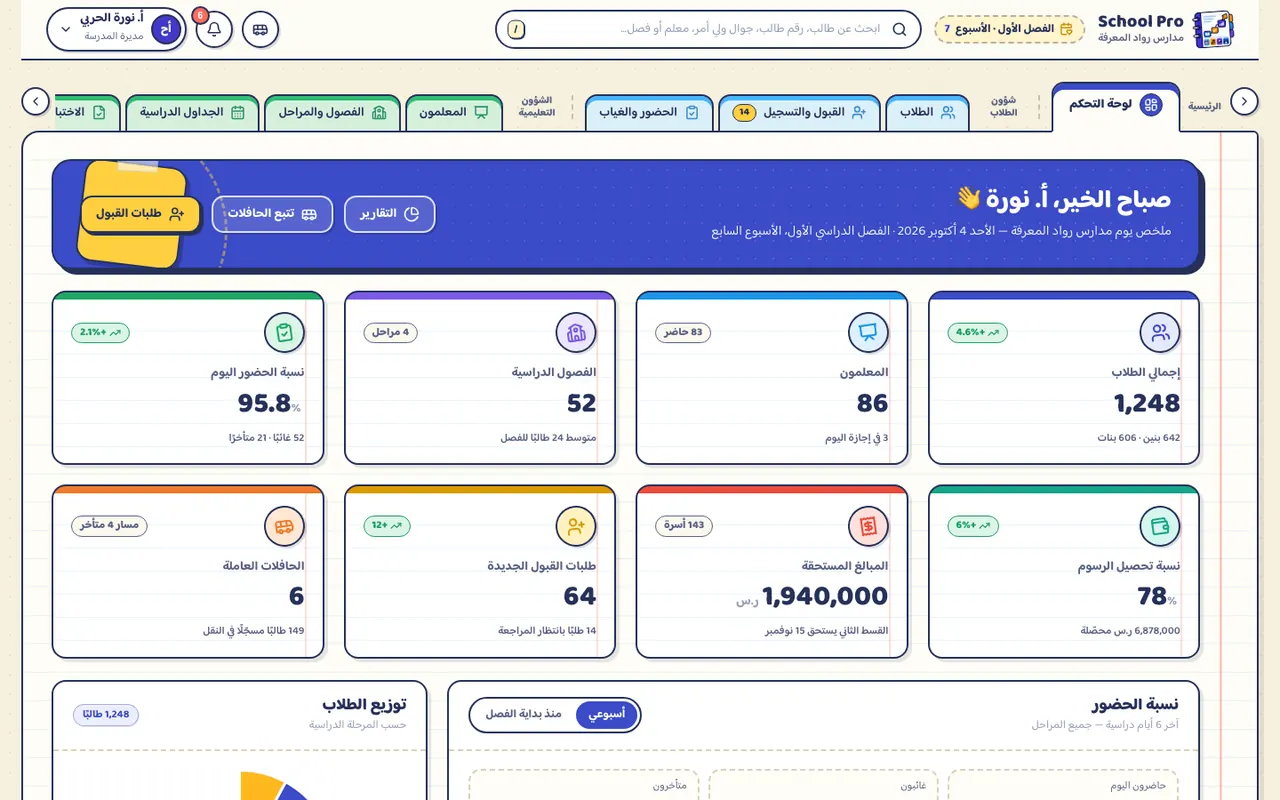The image size is (1280, 800).
Task: Click today's attendance clipboard icon
Action: (x=284, y=333)
